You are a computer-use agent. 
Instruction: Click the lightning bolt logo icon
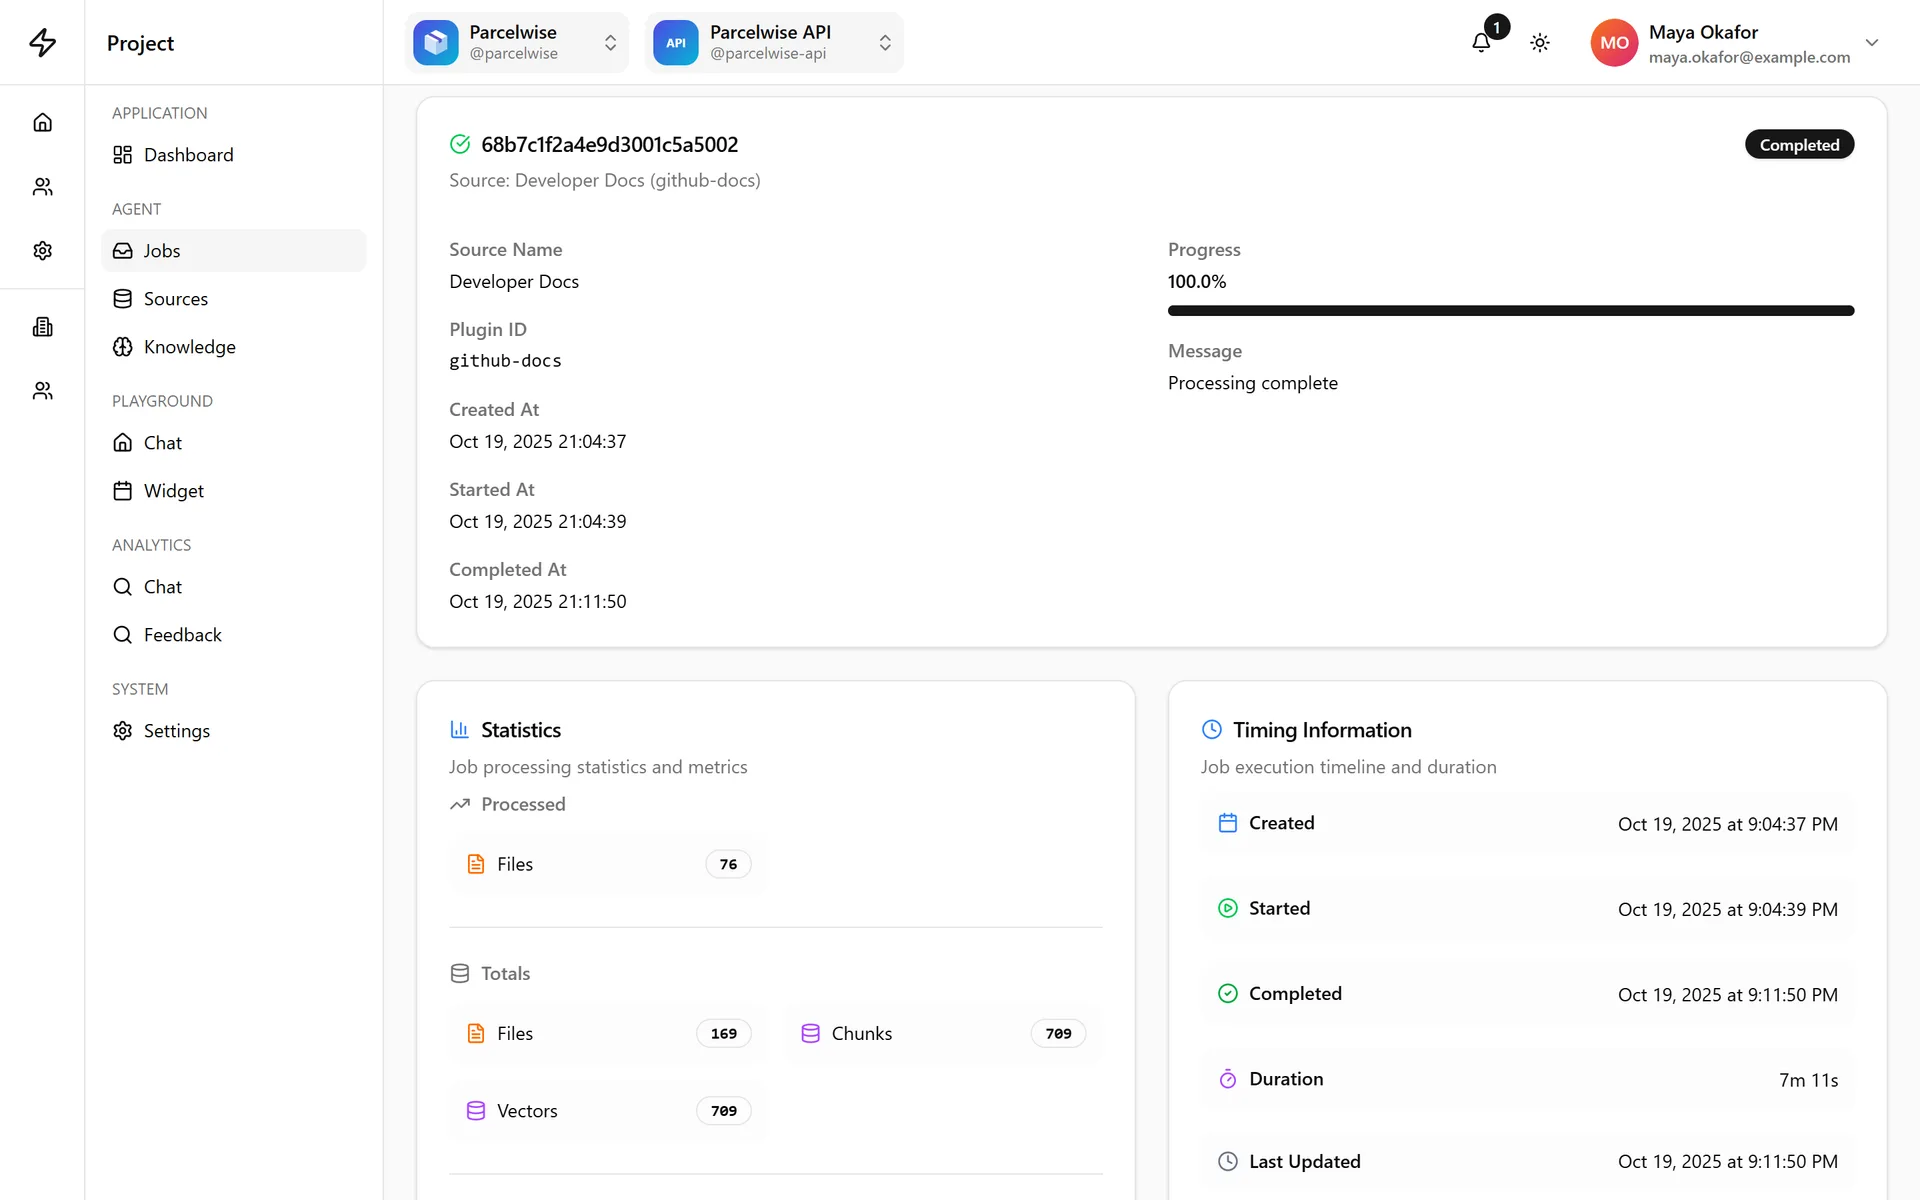point(42,42)
